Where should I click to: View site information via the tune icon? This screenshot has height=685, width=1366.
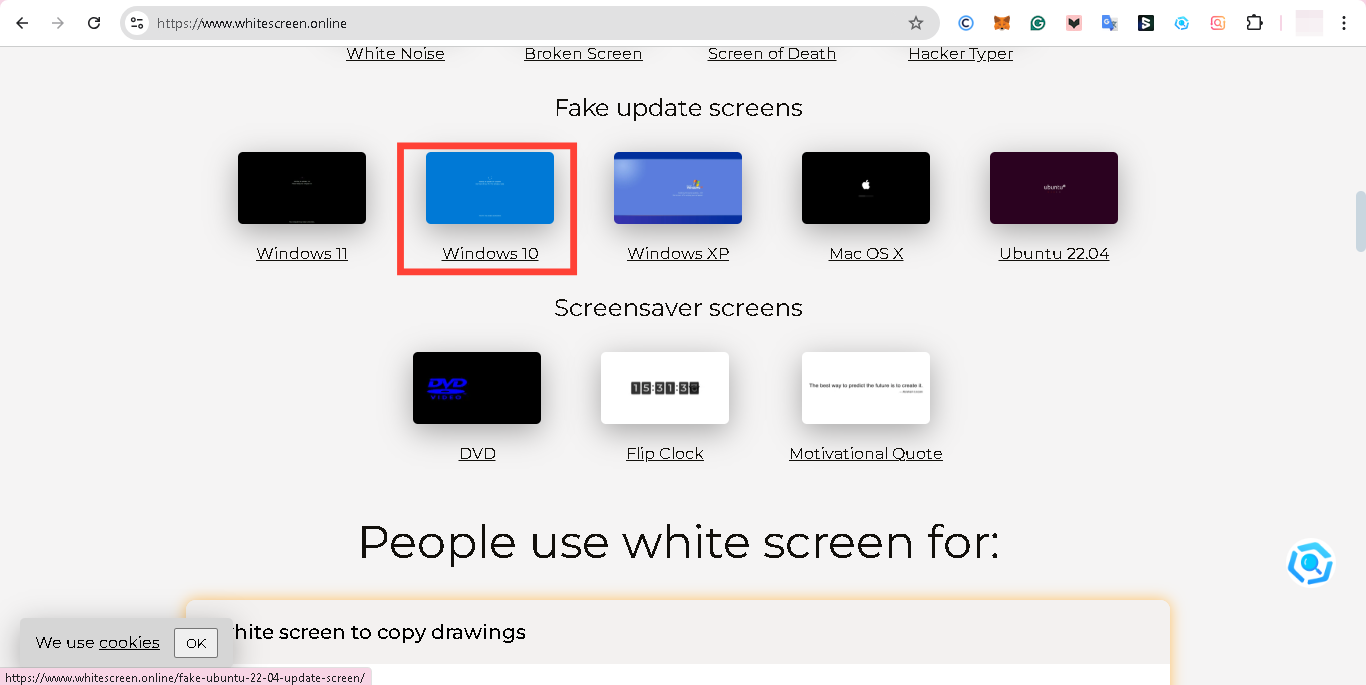point(136,22)
